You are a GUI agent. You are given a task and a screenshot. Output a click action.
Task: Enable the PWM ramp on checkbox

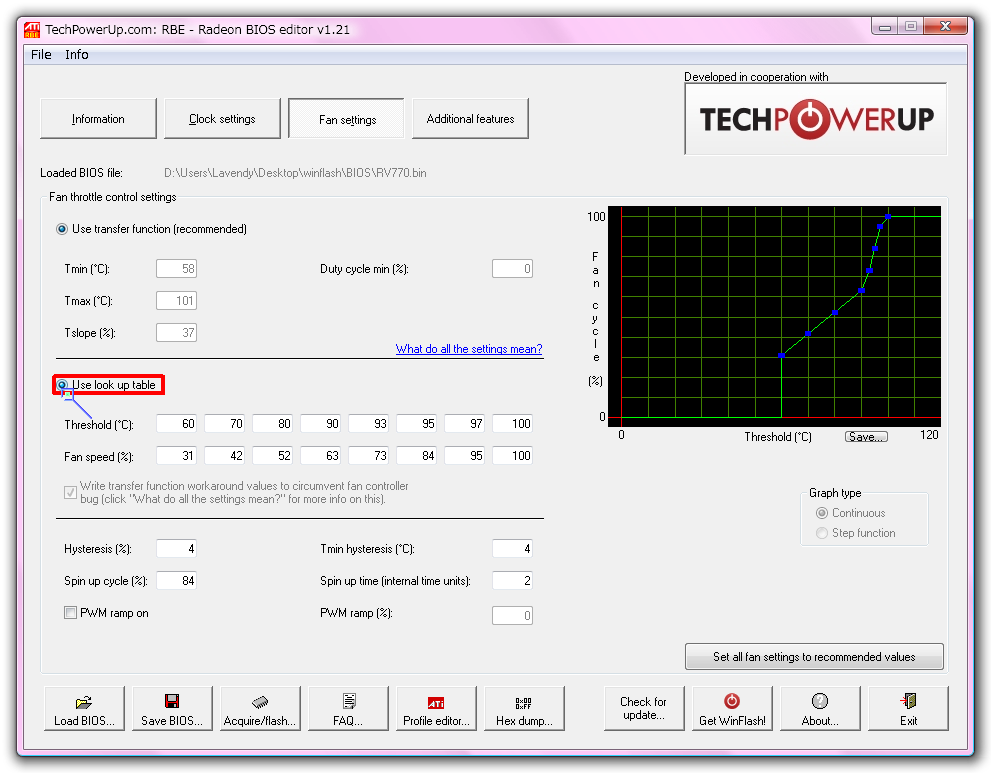point(70,612)
